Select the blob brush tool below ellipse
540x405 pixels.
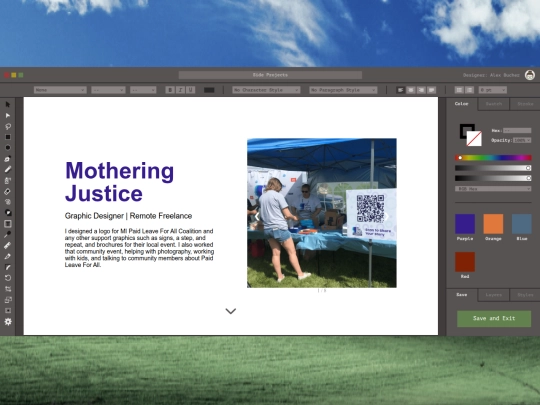point(8,159)
